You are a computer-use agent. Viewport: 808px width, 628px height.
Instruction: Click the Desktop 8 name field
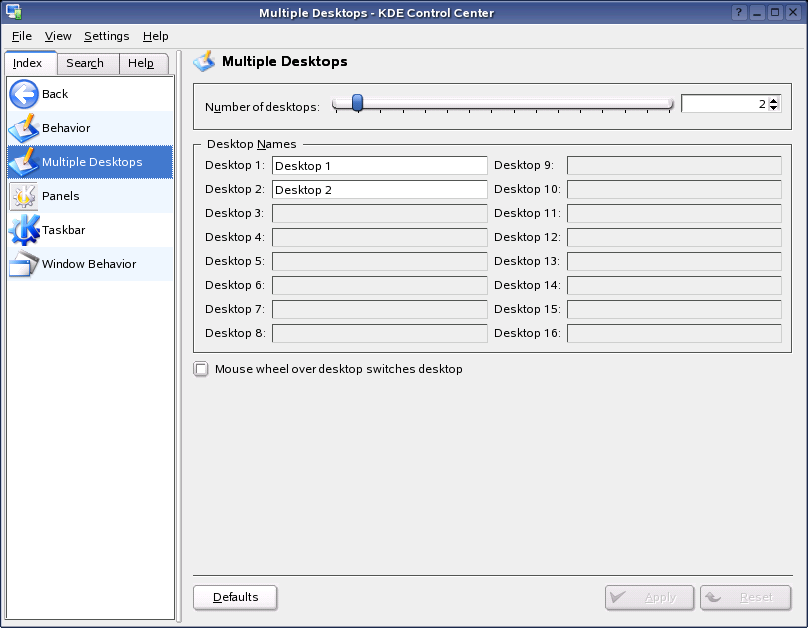click(x=379, y=333)
